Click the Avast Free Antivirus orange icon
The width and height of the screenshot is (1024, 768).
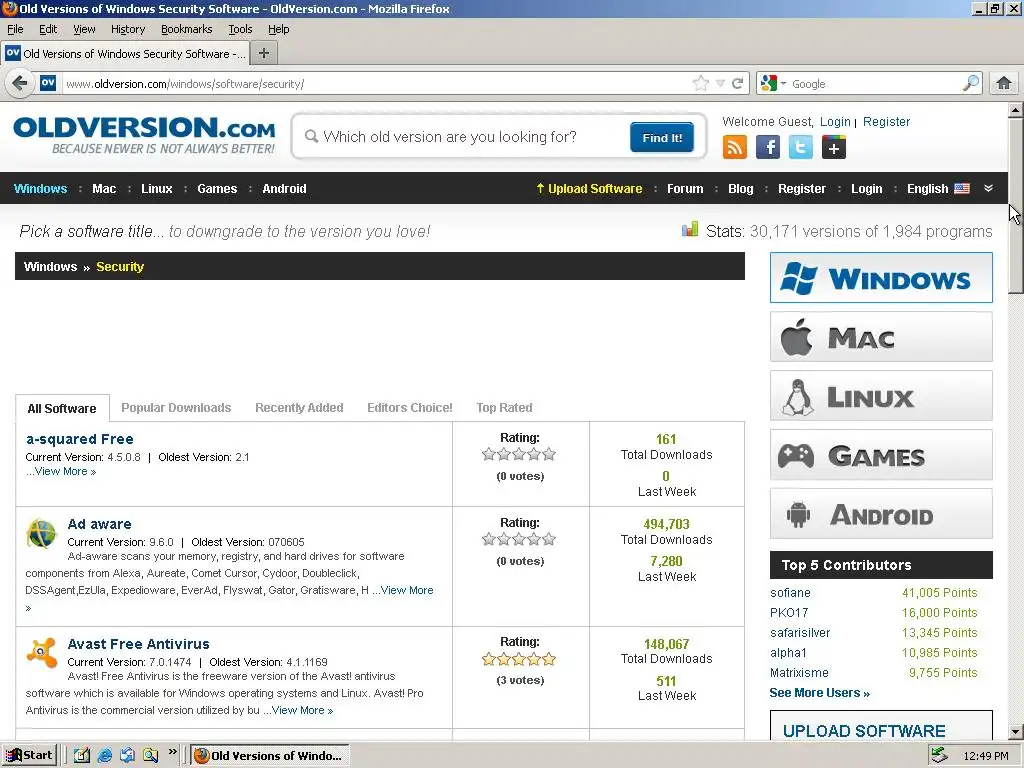coord(41,653)
